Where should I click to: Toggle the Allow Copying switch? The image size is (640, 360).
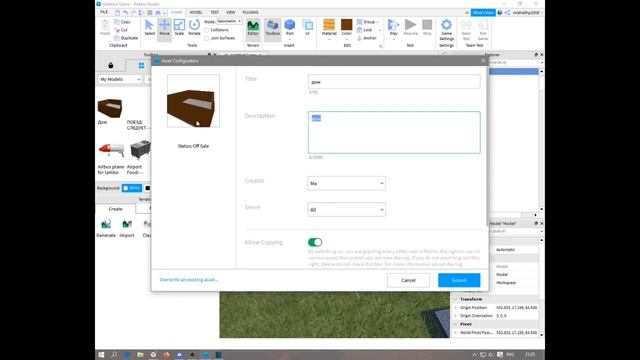[315, 242]
